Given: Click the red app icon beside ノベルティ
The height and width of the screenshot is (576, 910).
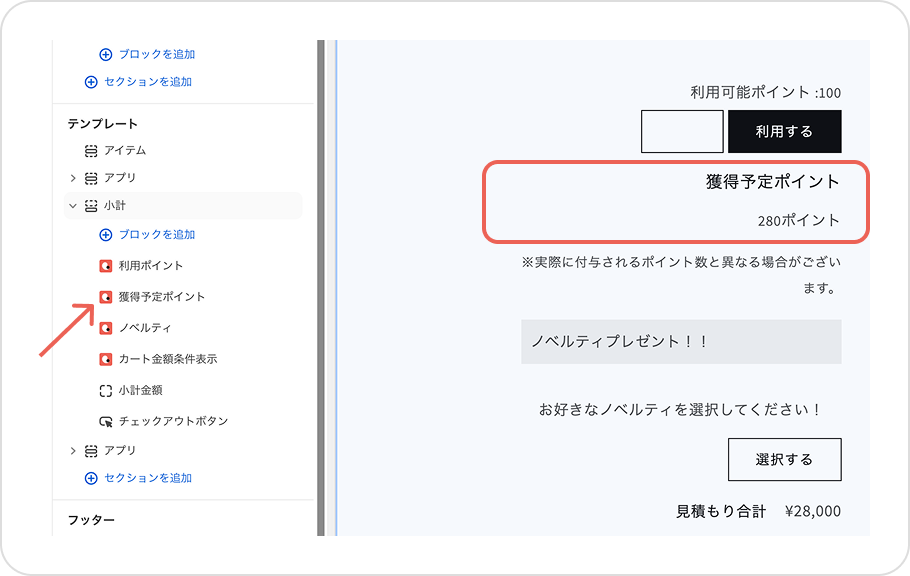Looking at the screenshot, I should (x=106, y=328).
